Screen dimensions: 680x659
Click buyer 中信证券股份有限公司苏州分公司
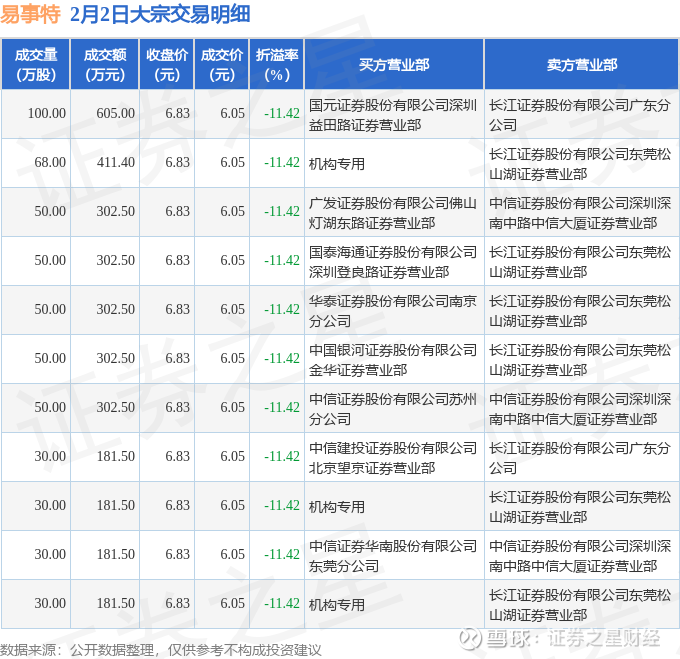click(x=393, y=409)
